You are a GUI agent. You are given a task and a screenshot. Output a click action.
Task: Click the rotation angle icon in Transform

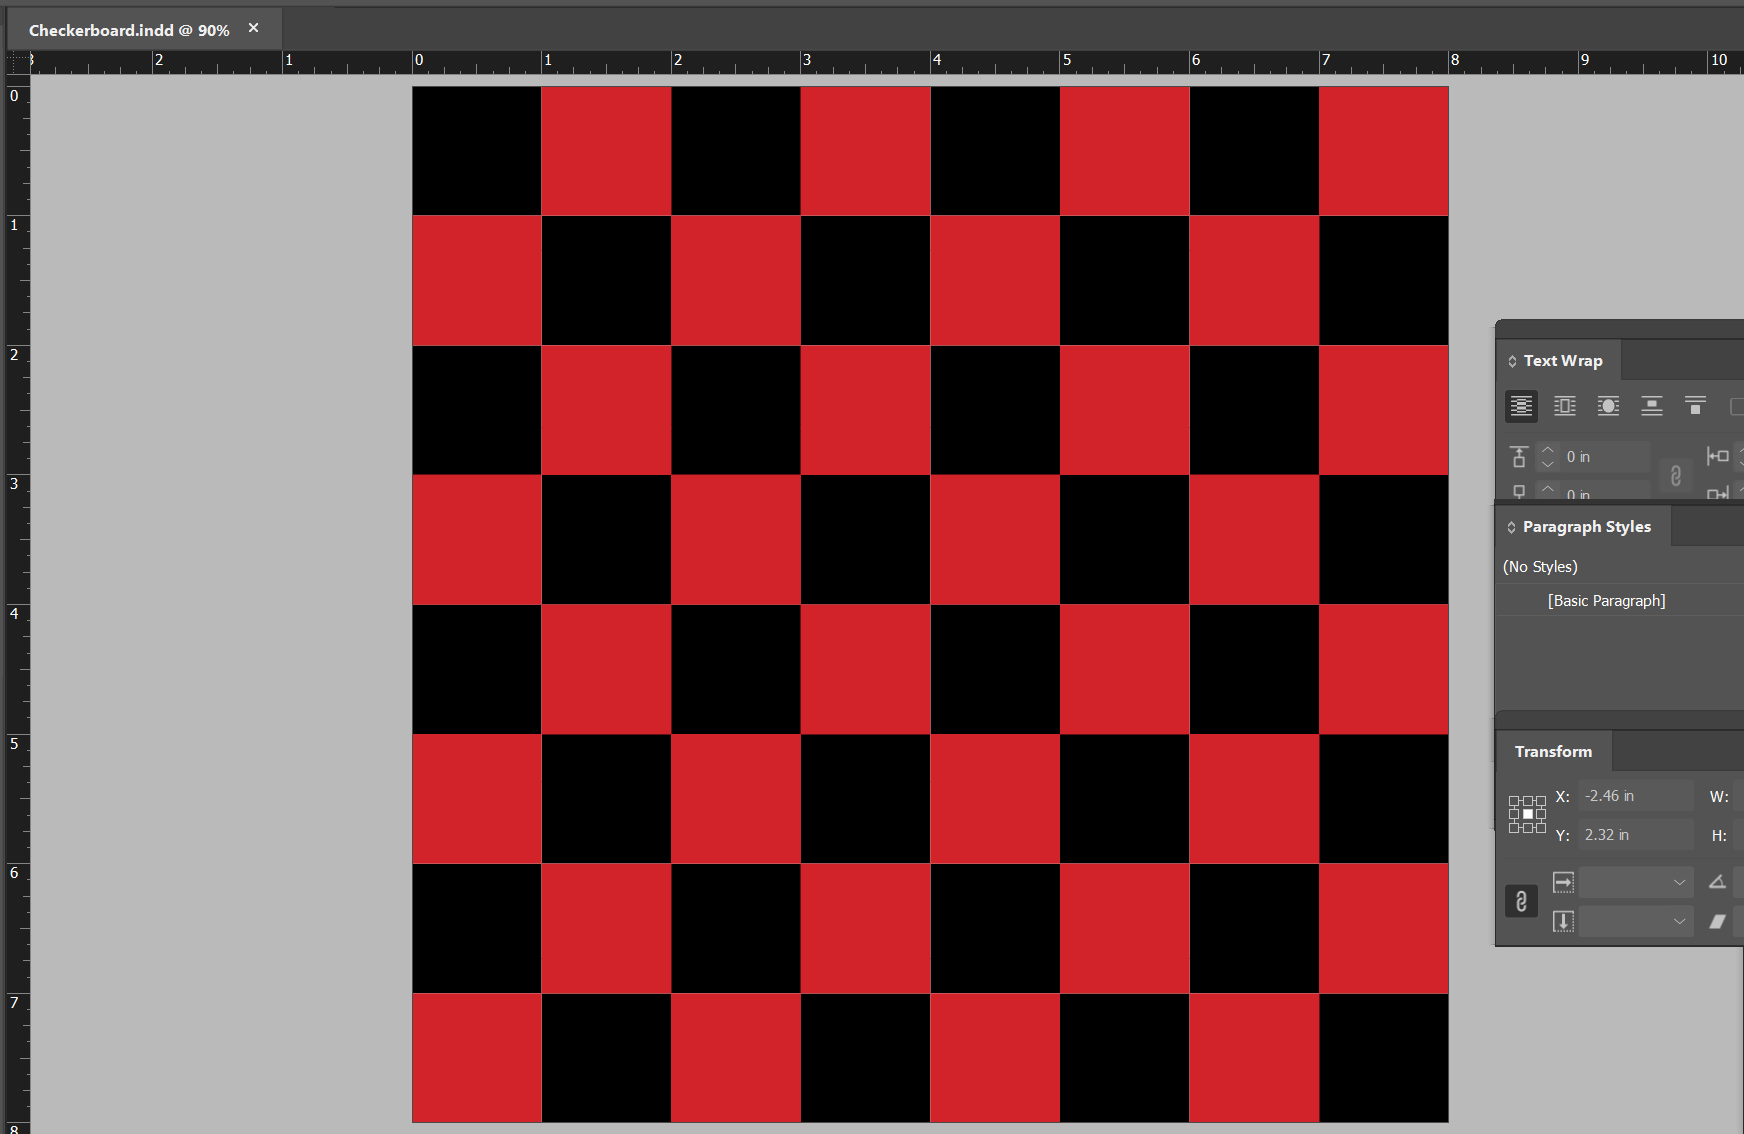[1717, 882]
